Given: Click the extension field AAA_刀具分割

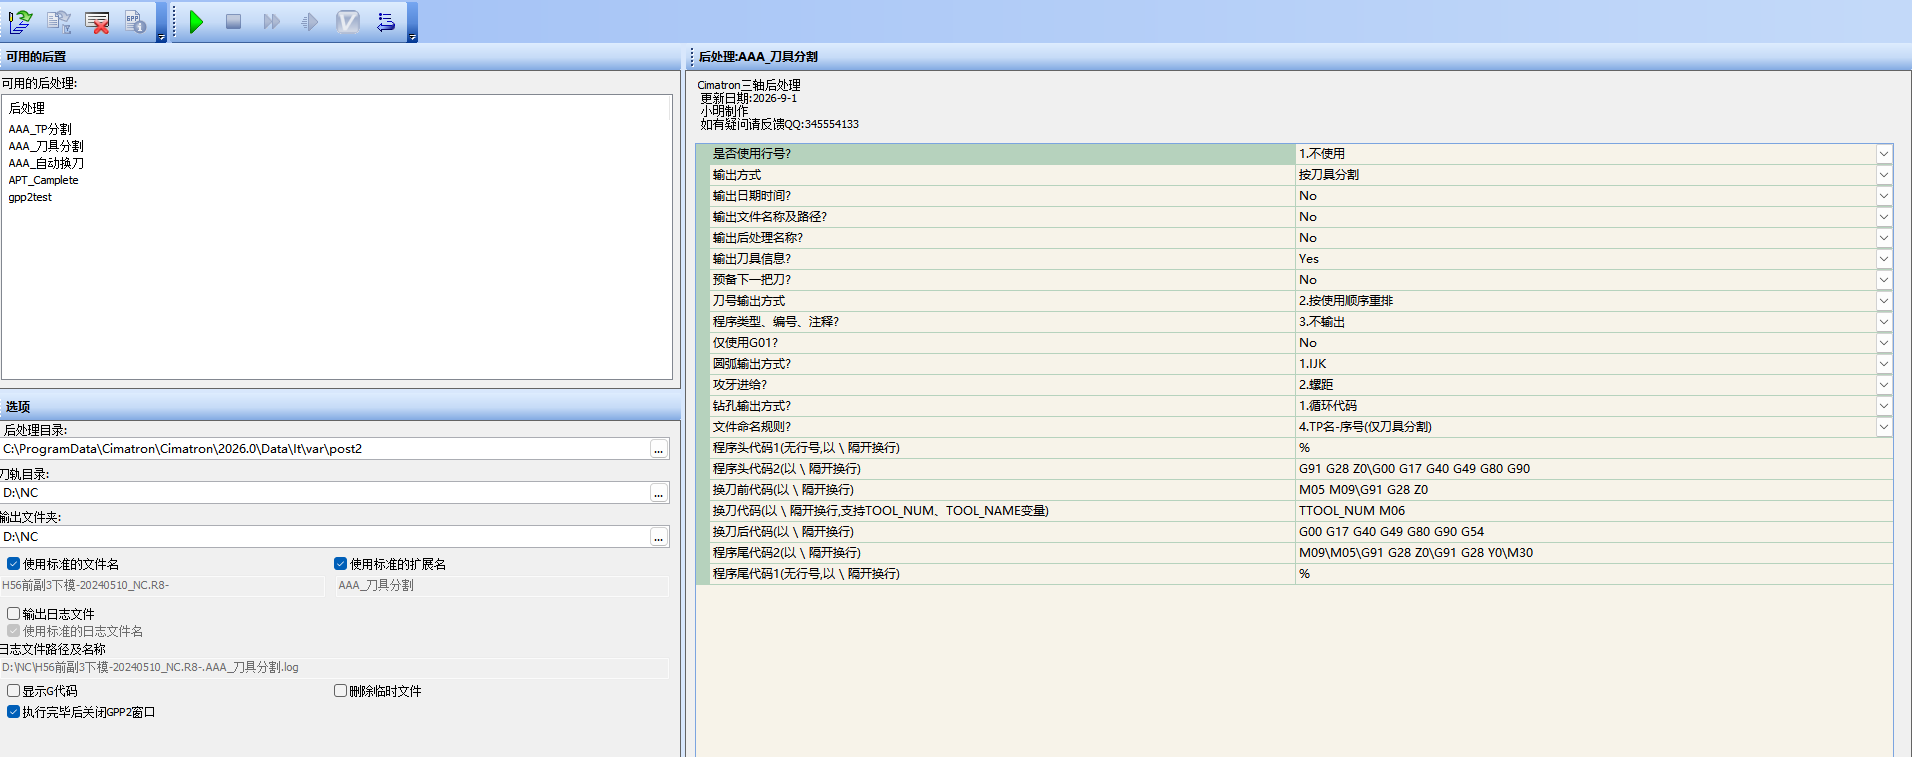Looking at the screenshot, I should pyautogui.click(x=501, y=586).
